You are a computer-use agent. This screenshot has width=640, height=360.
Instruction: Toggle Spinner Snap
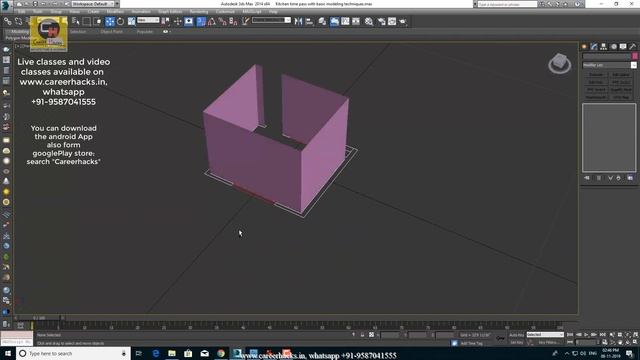coord(233,21)
